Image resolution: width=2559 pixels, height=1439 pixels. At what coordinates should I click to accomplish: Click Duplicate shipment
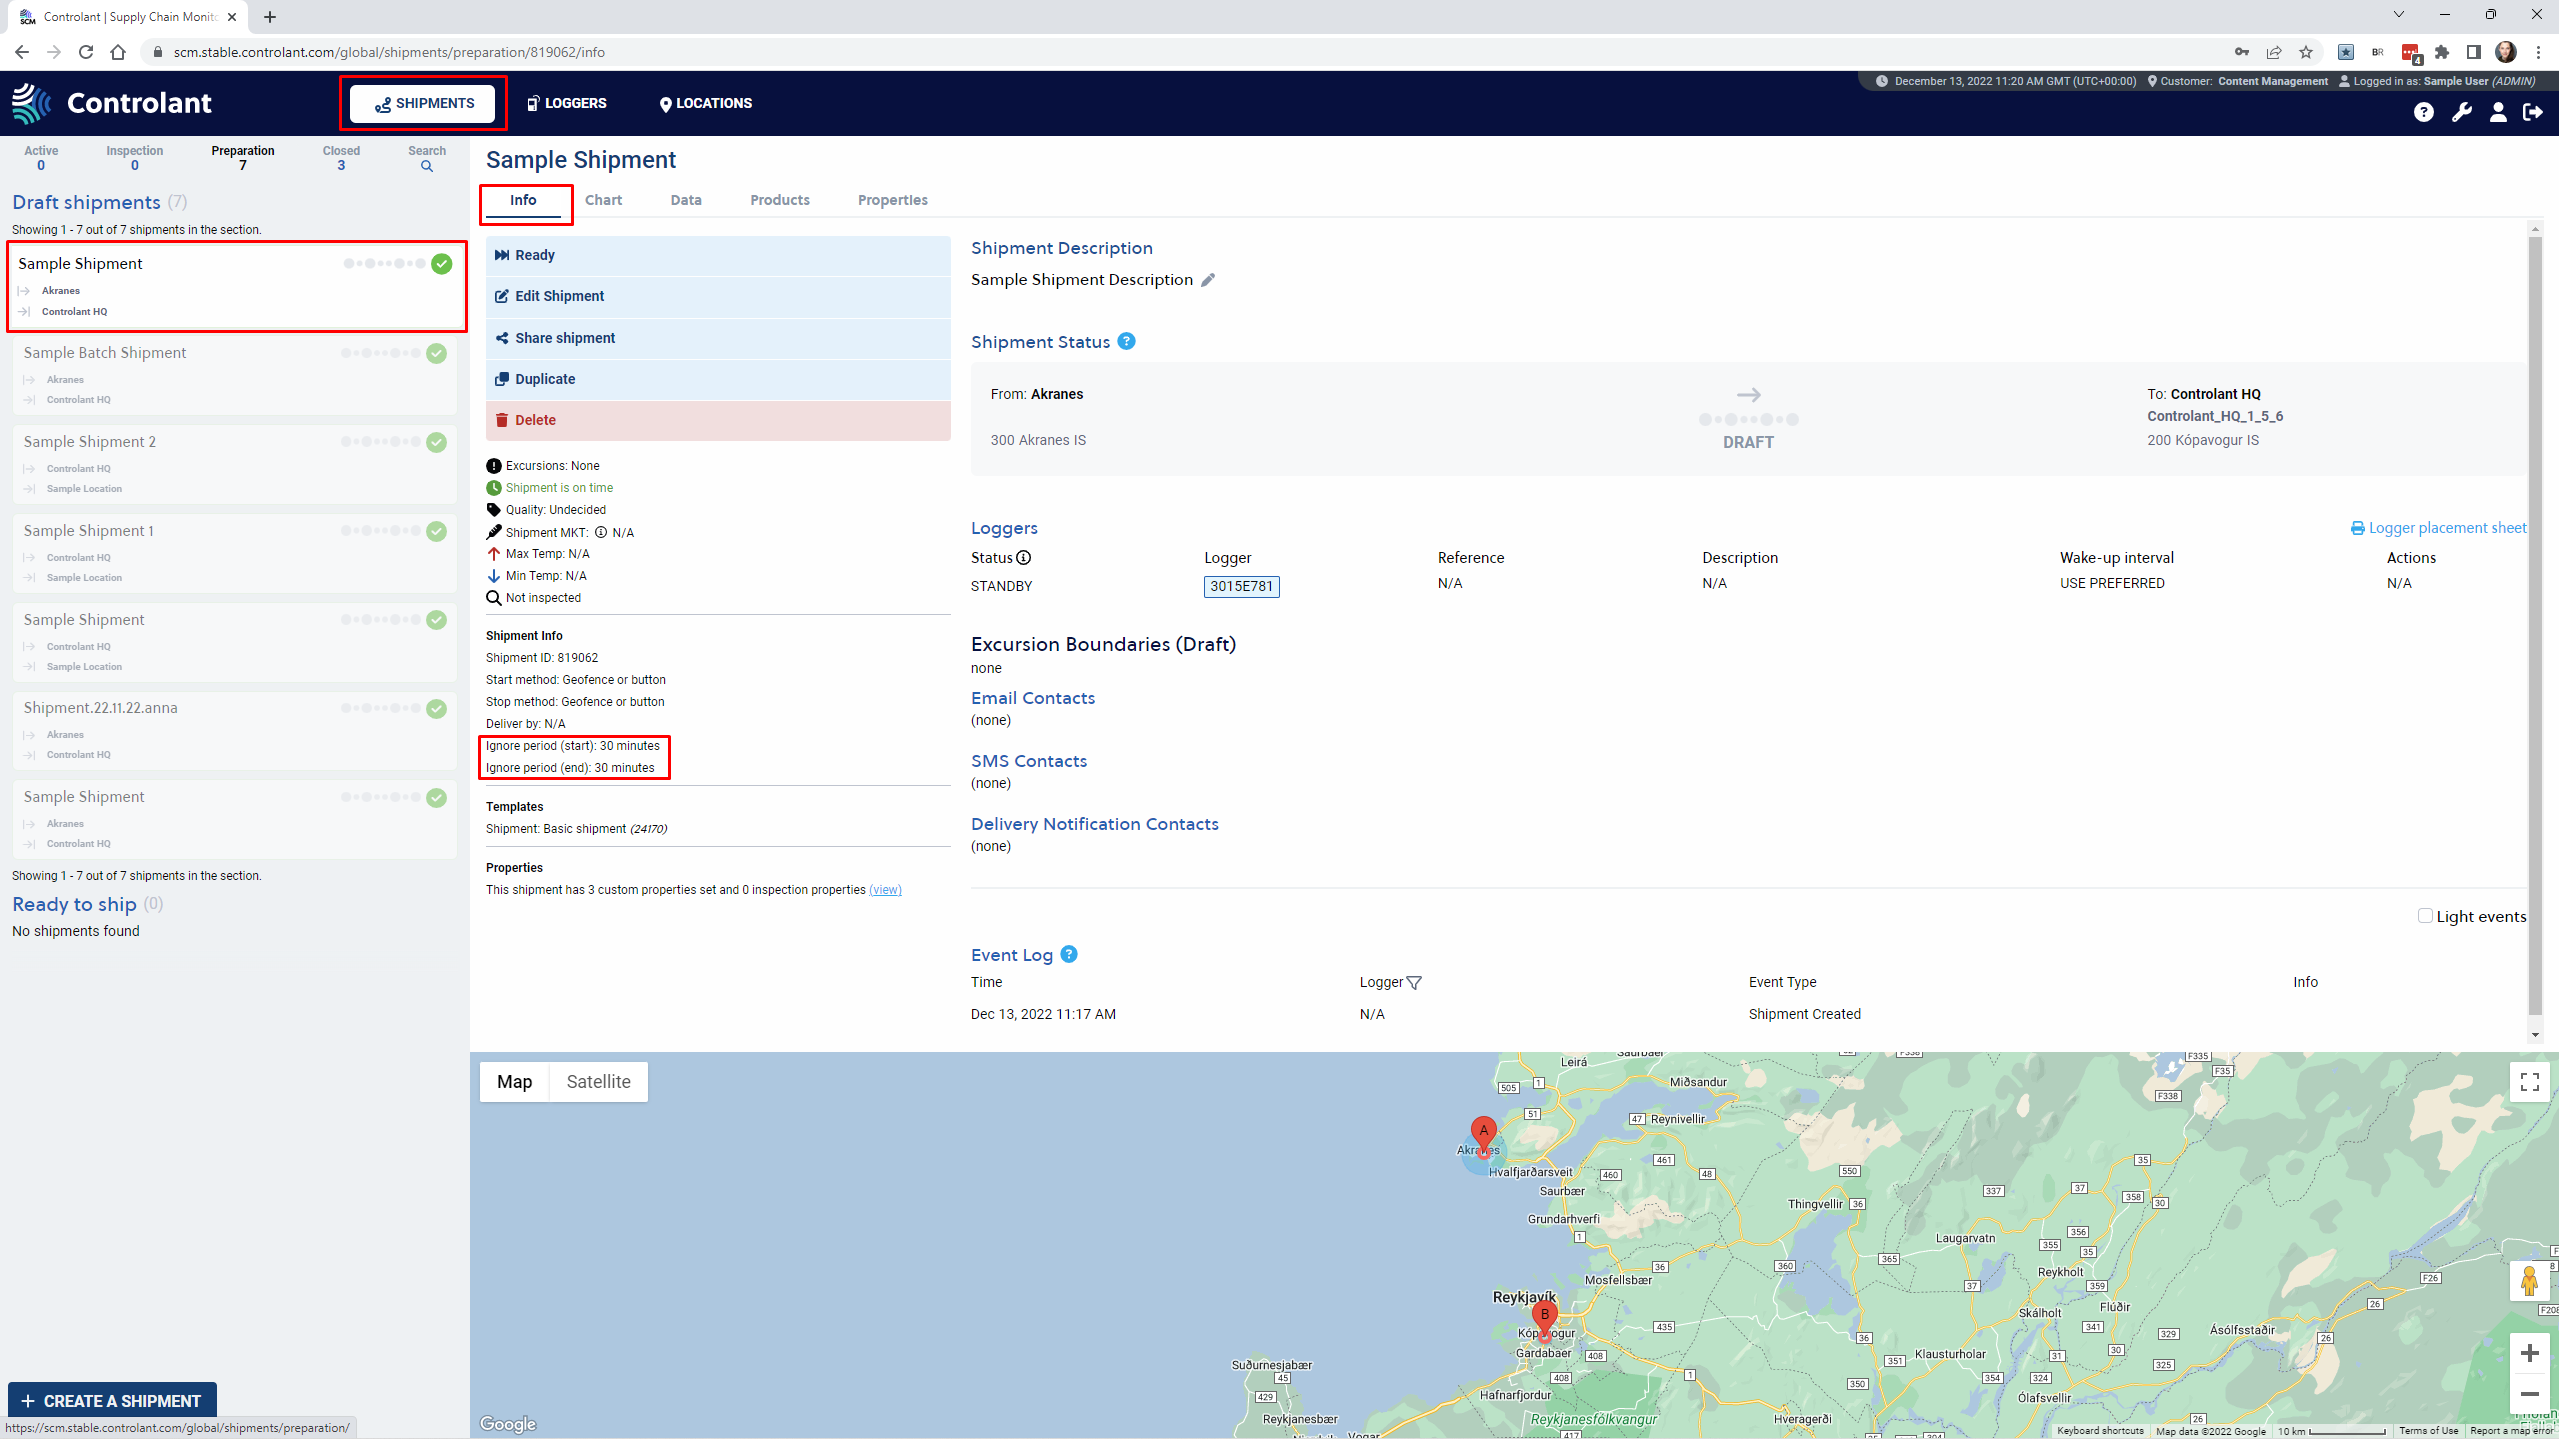pos(718,379)
